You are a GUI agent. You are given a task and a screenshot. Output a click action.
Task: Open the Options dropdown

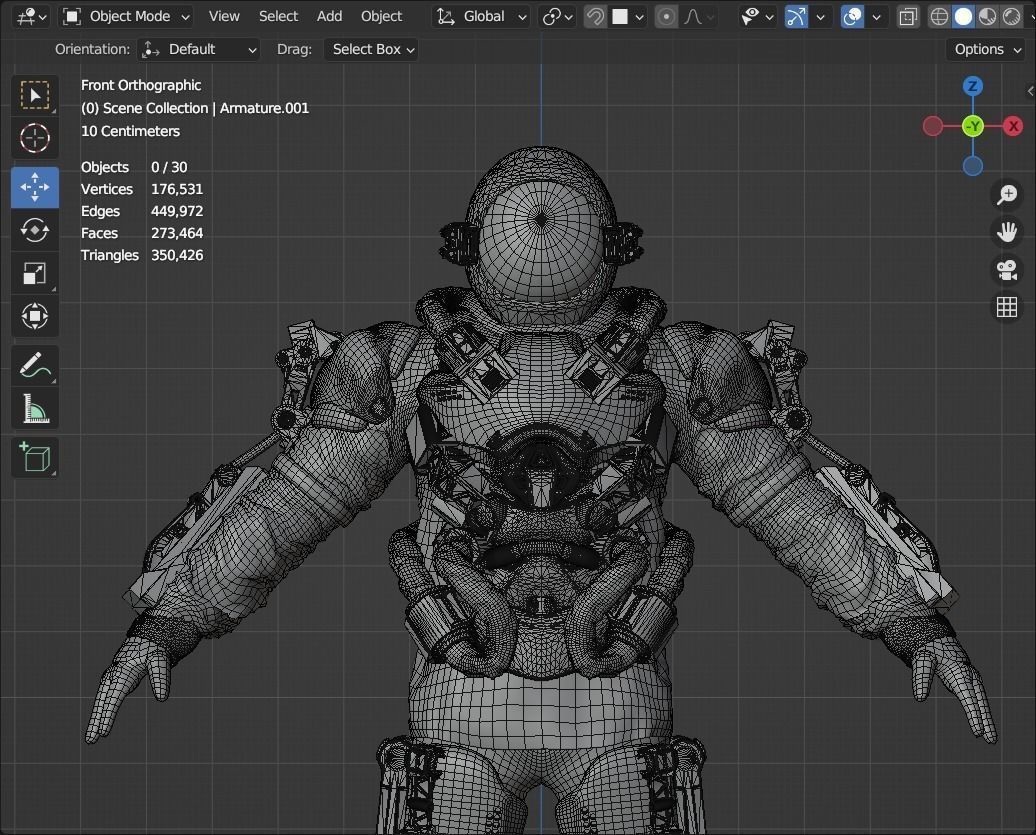point(988,50)
